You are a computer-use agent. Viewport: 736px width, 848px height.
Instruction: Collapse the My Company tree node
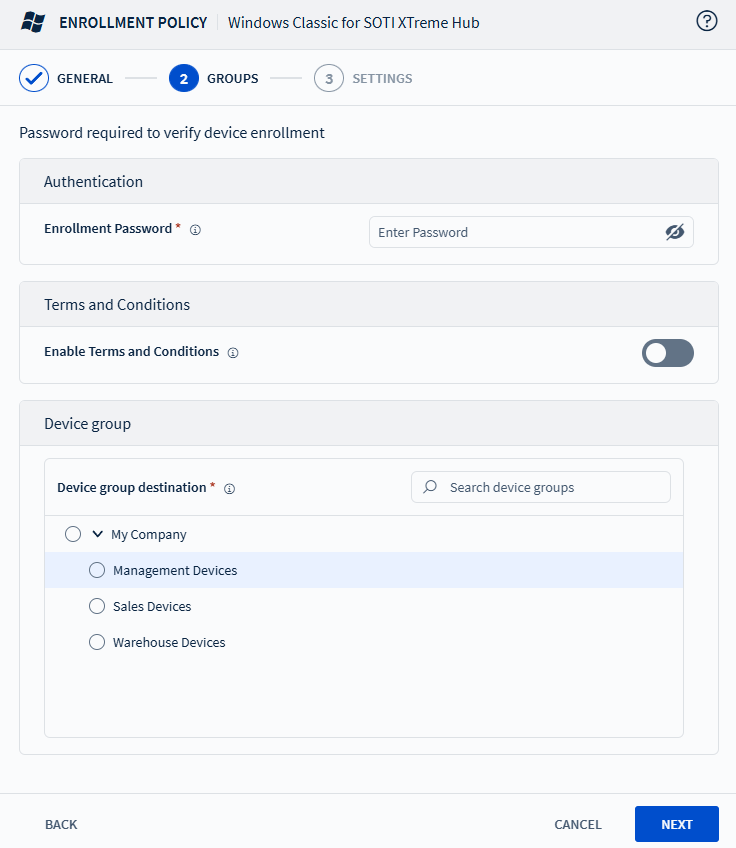[98, 534]
